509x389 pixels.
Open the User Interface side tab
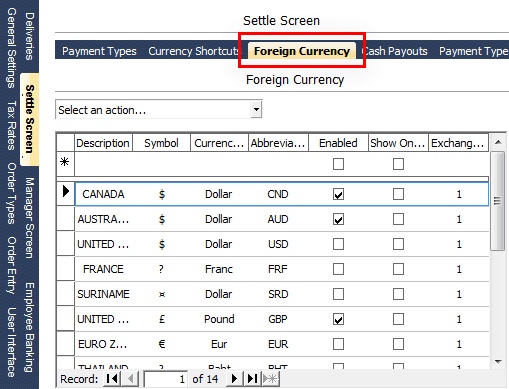11,342
